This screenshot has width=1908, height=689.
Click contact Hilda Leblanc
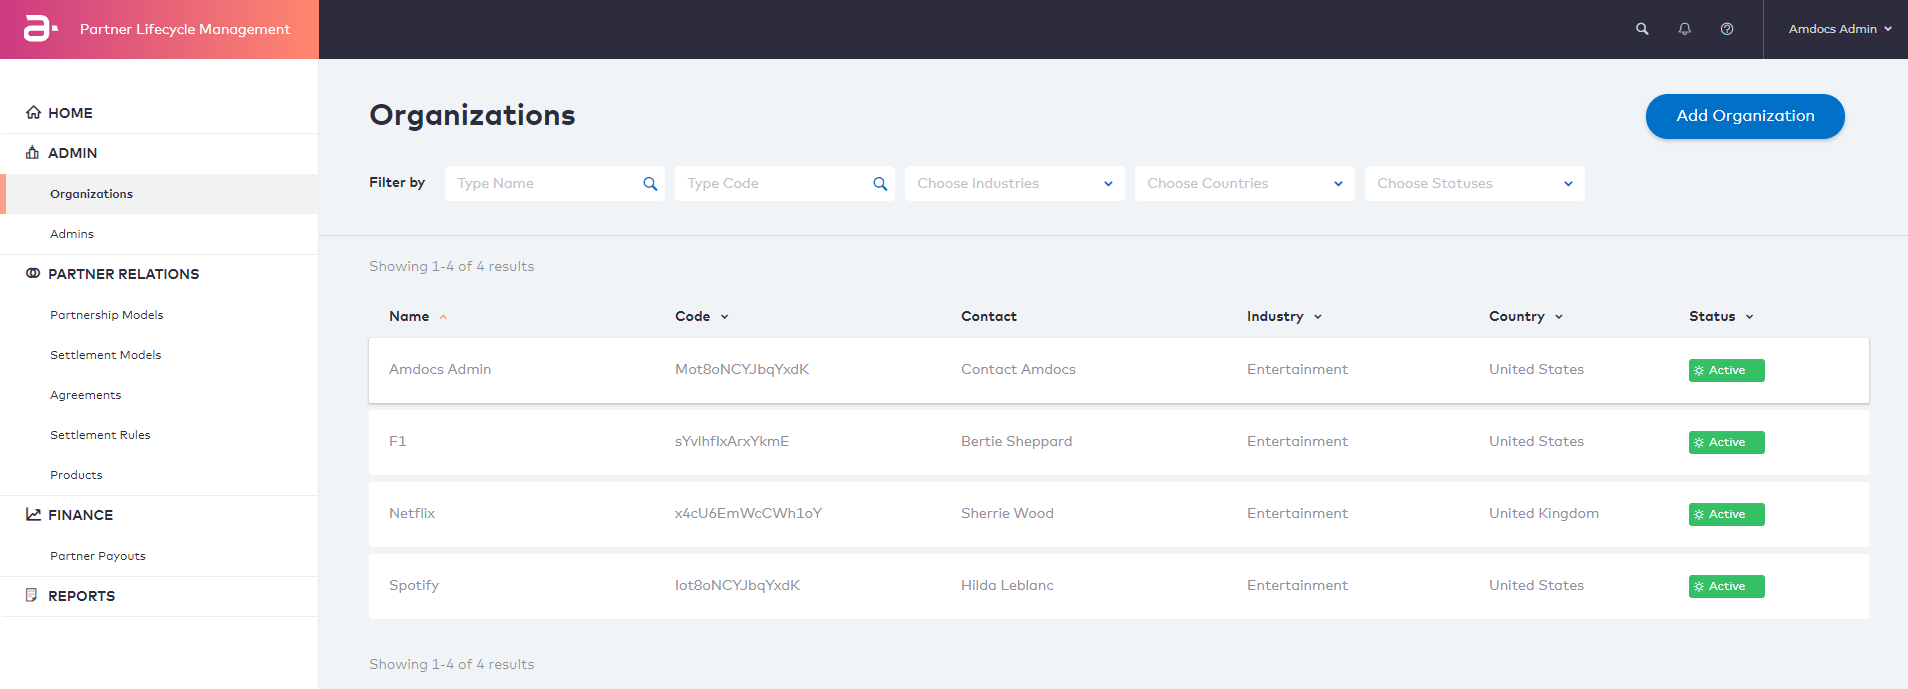point(1007,585)
